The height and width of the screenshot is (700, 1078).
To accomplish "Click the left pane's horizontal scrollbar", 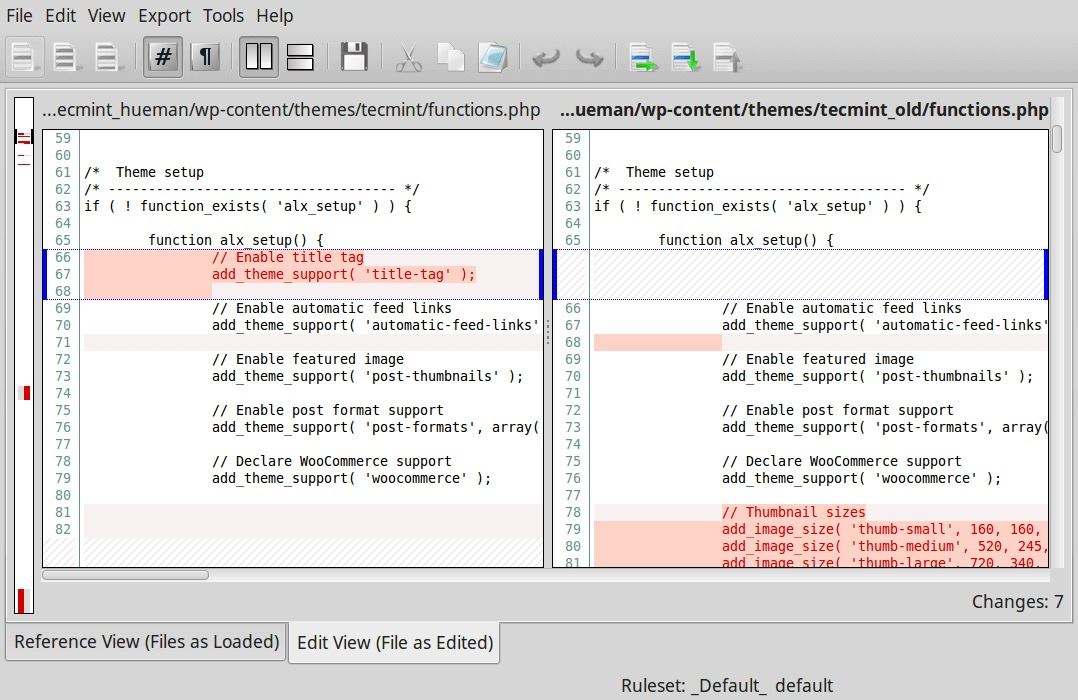I will point(126,574).
